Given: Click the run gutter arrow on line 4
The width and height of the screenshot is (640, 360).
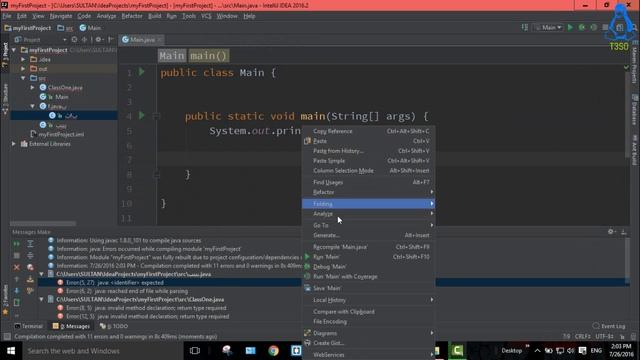Looking at the screenshot, I should click(x=142, y=116).
